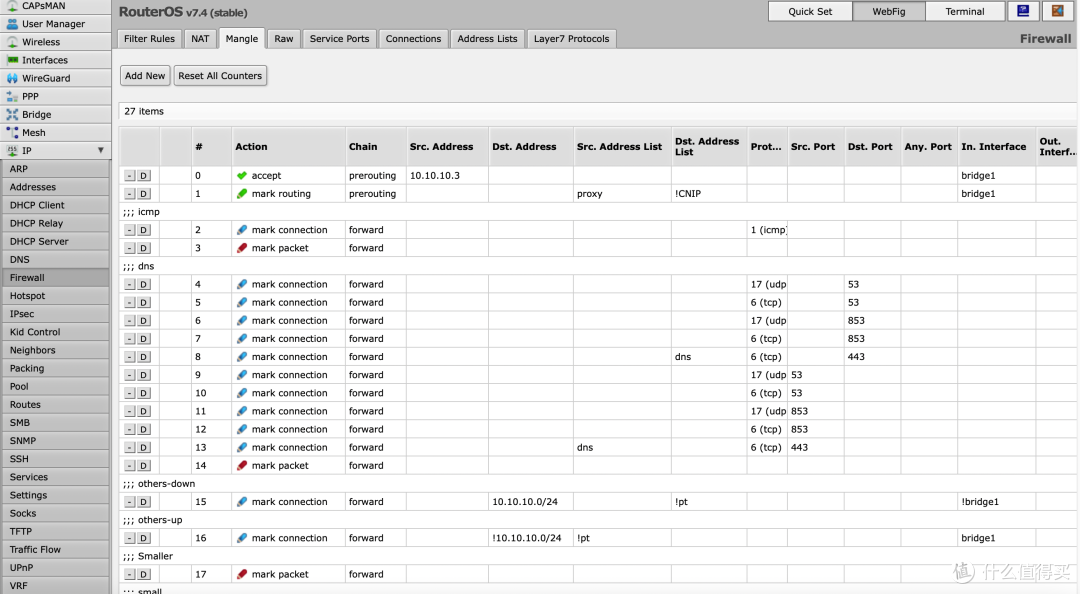
Task: Click green accept checkmark icon in row 0
Action: pos(242,176)
